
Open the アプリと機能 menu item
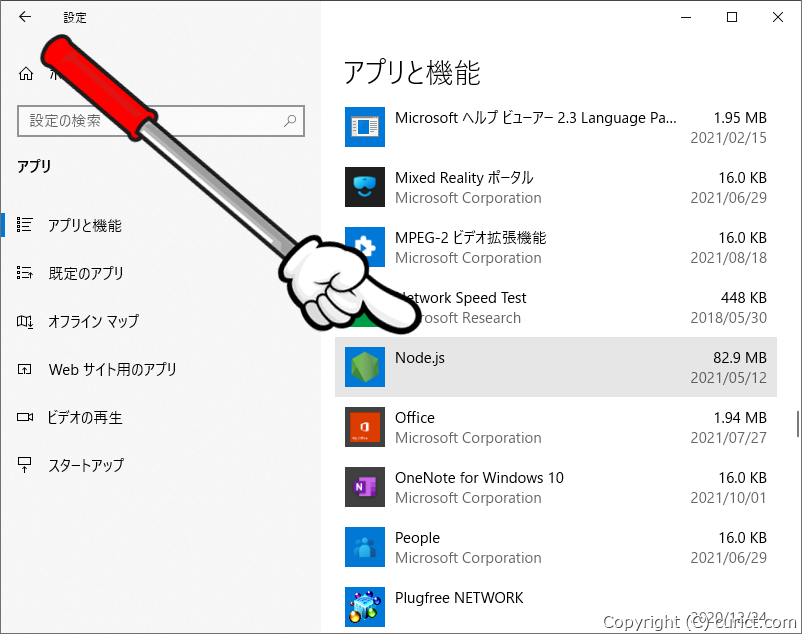pyautogui.click(x=85, y=226)
